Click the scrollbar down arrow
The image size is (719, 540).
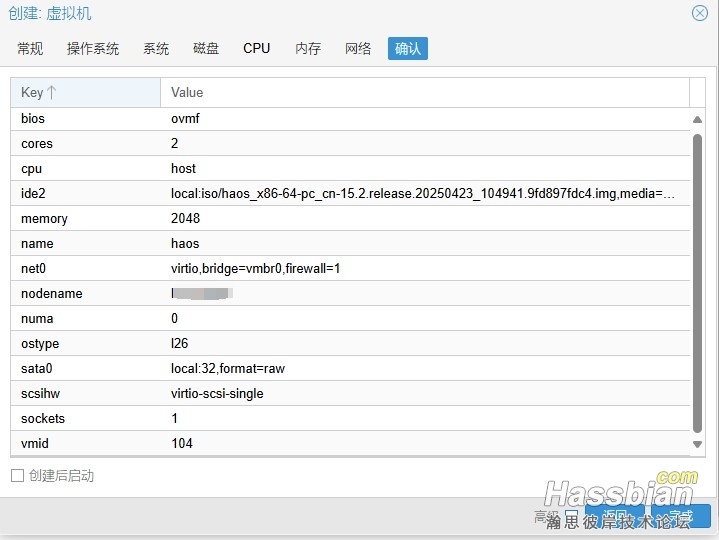pos(697,444)
